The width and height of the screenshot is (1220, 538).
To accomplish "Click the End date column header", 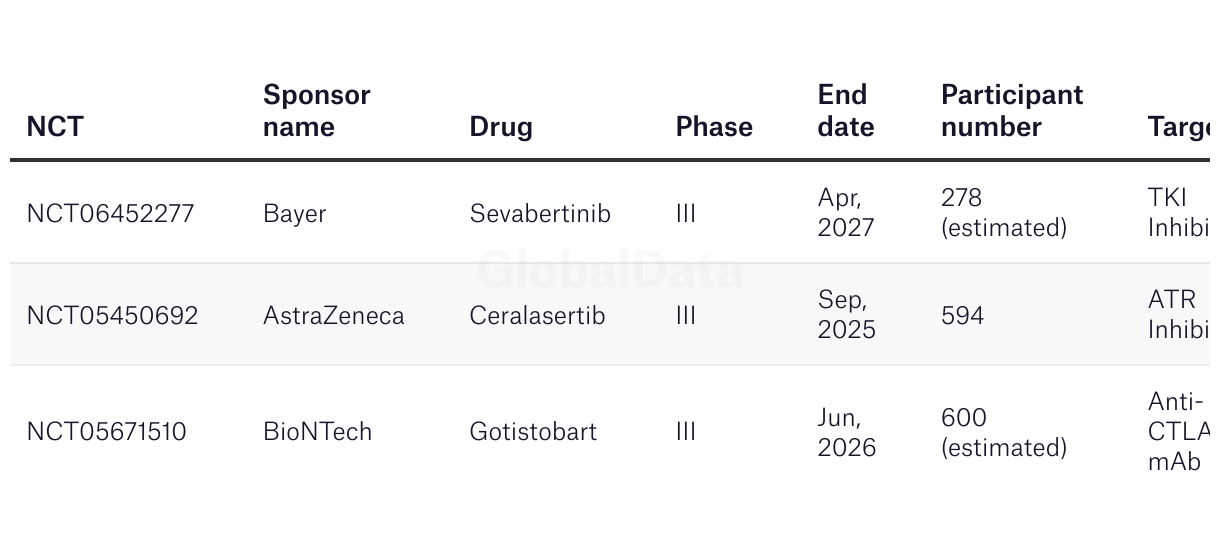I will [845, 111].
